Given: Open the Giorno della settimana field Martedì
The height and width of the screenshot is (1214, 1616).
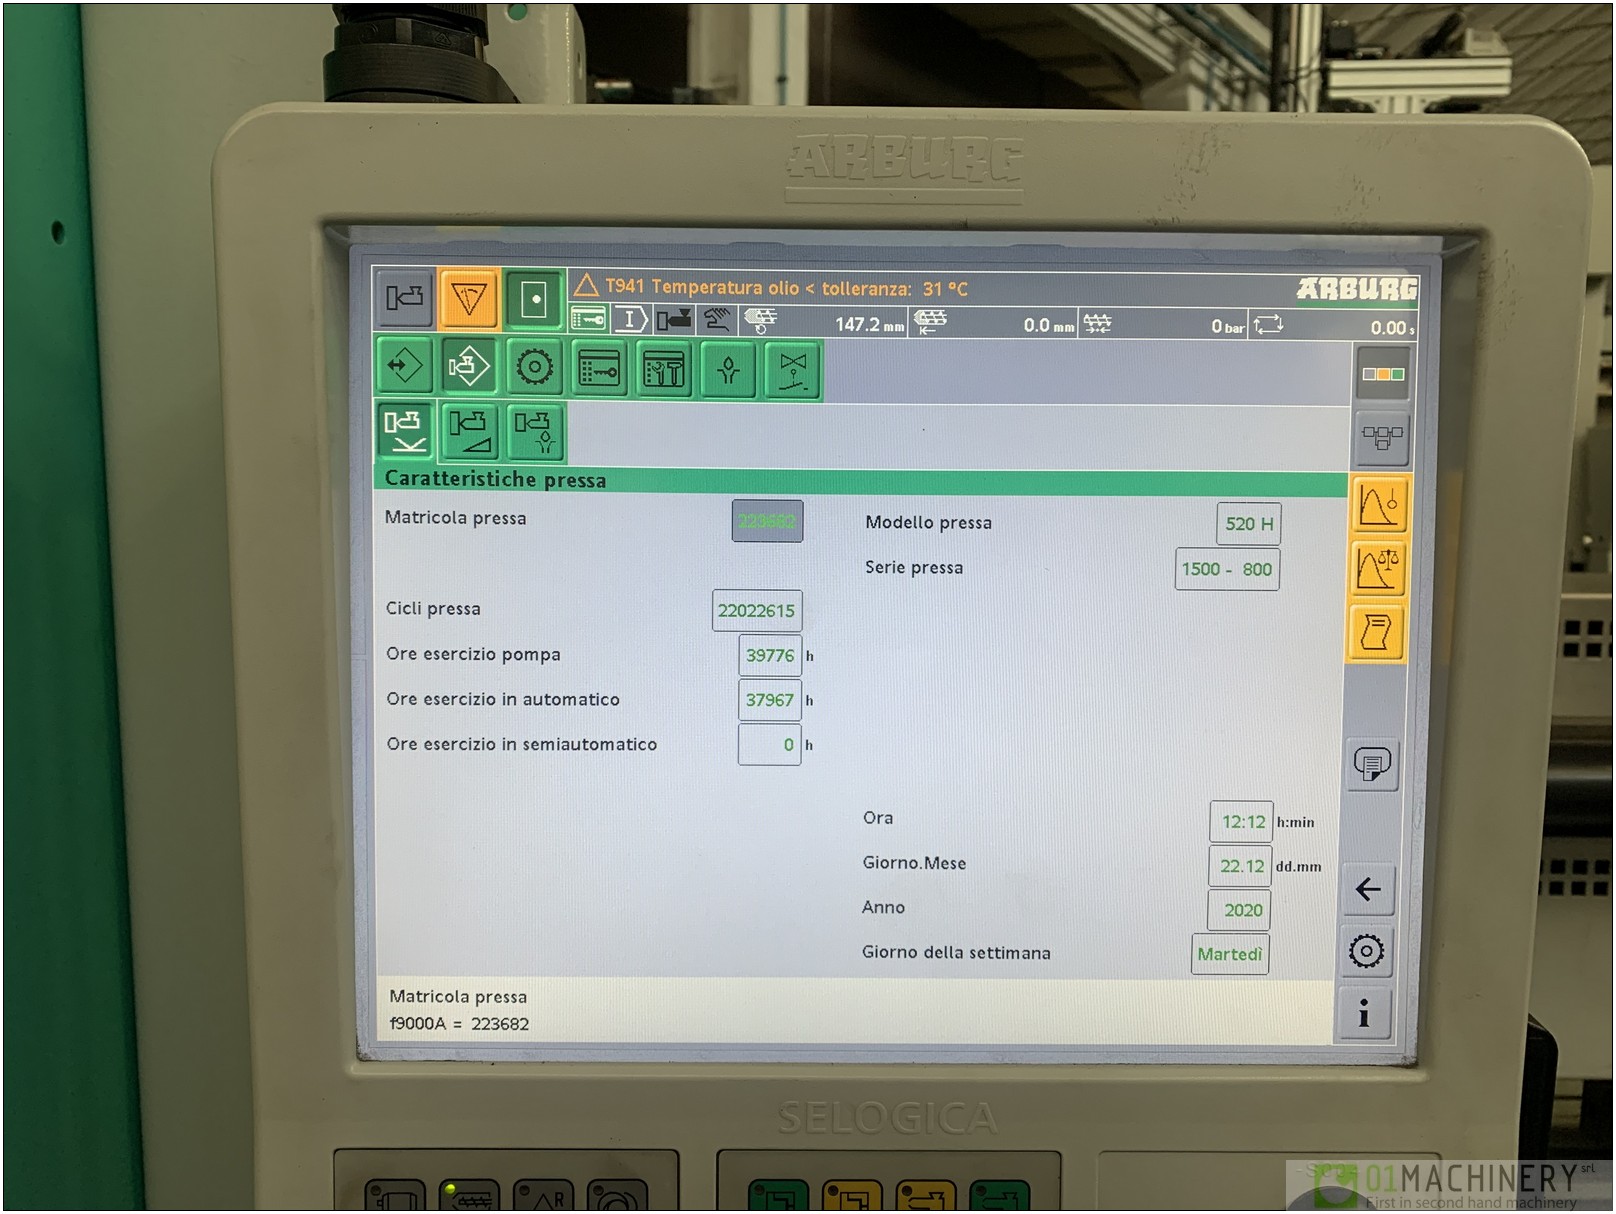Looking at the screenshot, I should click(x=1230, y=954).
